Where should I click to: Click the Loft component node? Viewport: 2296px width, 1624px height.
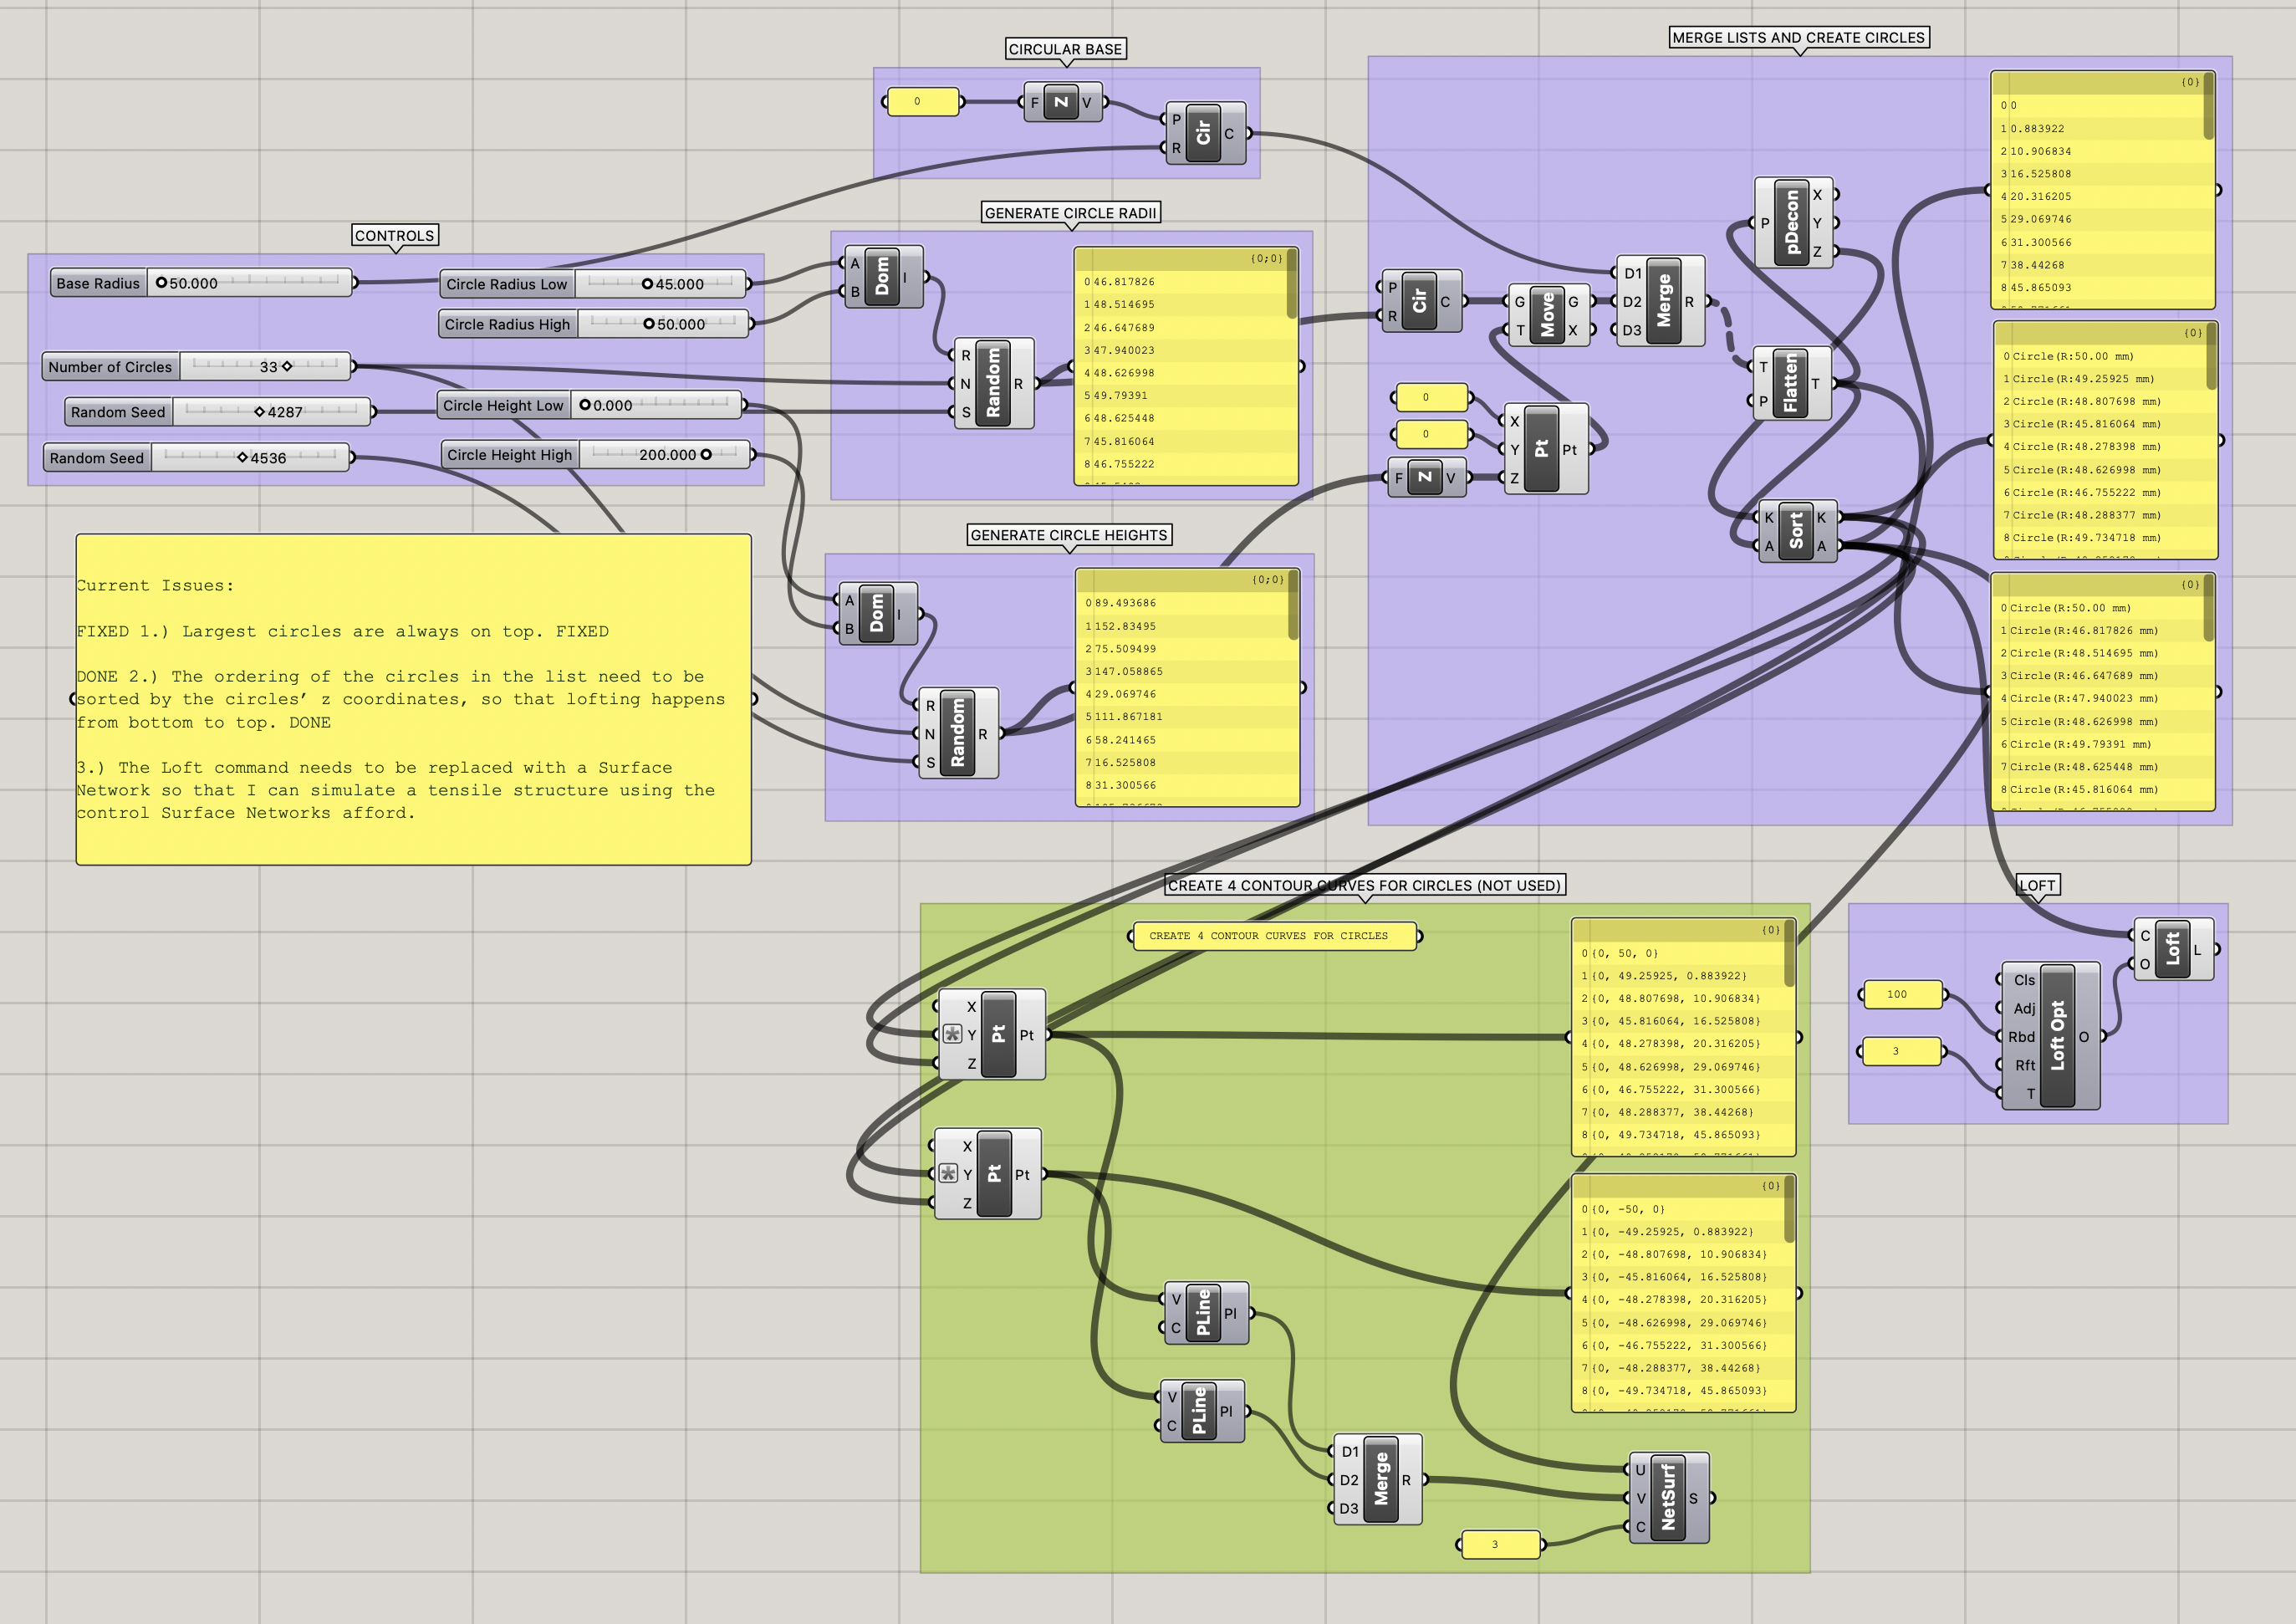point(2172,948)
